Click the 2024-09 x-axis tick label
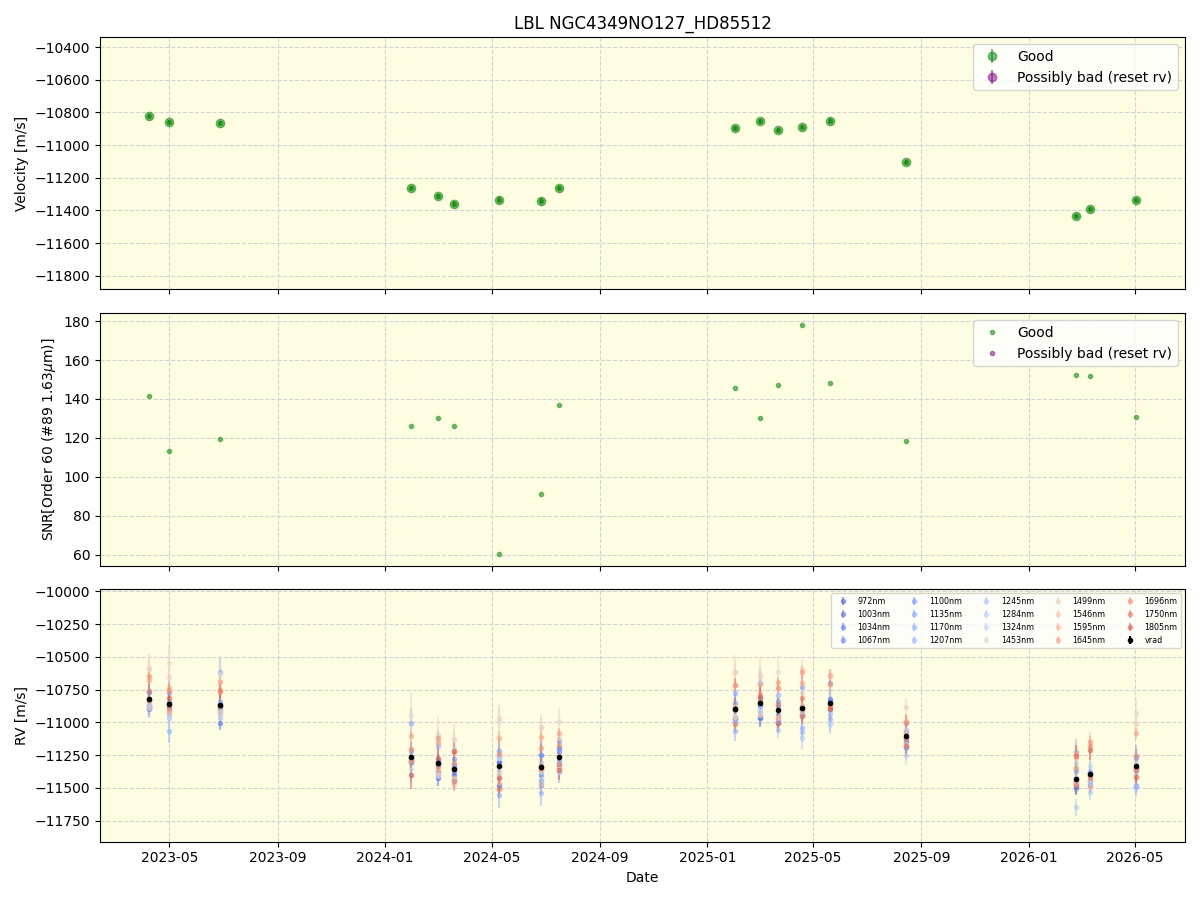 (x=600, y=857)
